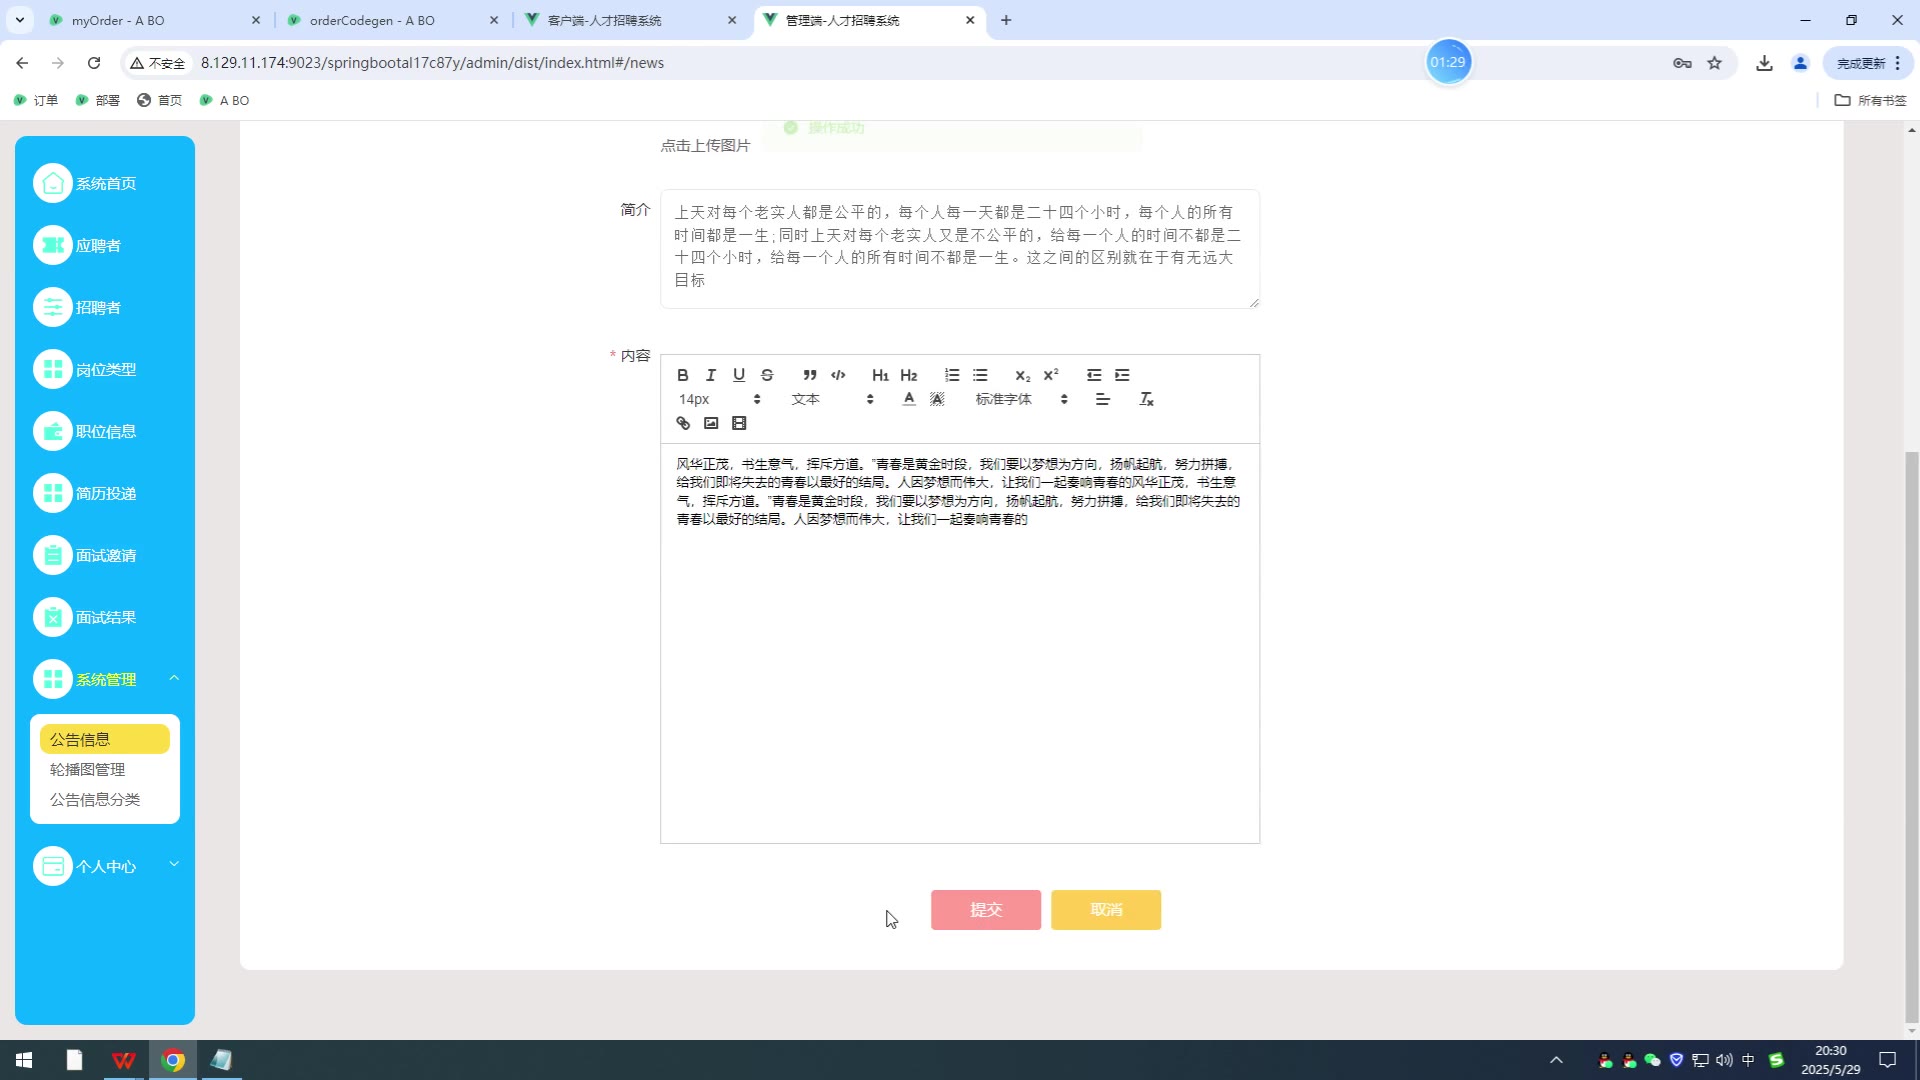The image size is (1920, 1080).
Task: Insert a hyperlink in editor
Action: click(683, 423)
